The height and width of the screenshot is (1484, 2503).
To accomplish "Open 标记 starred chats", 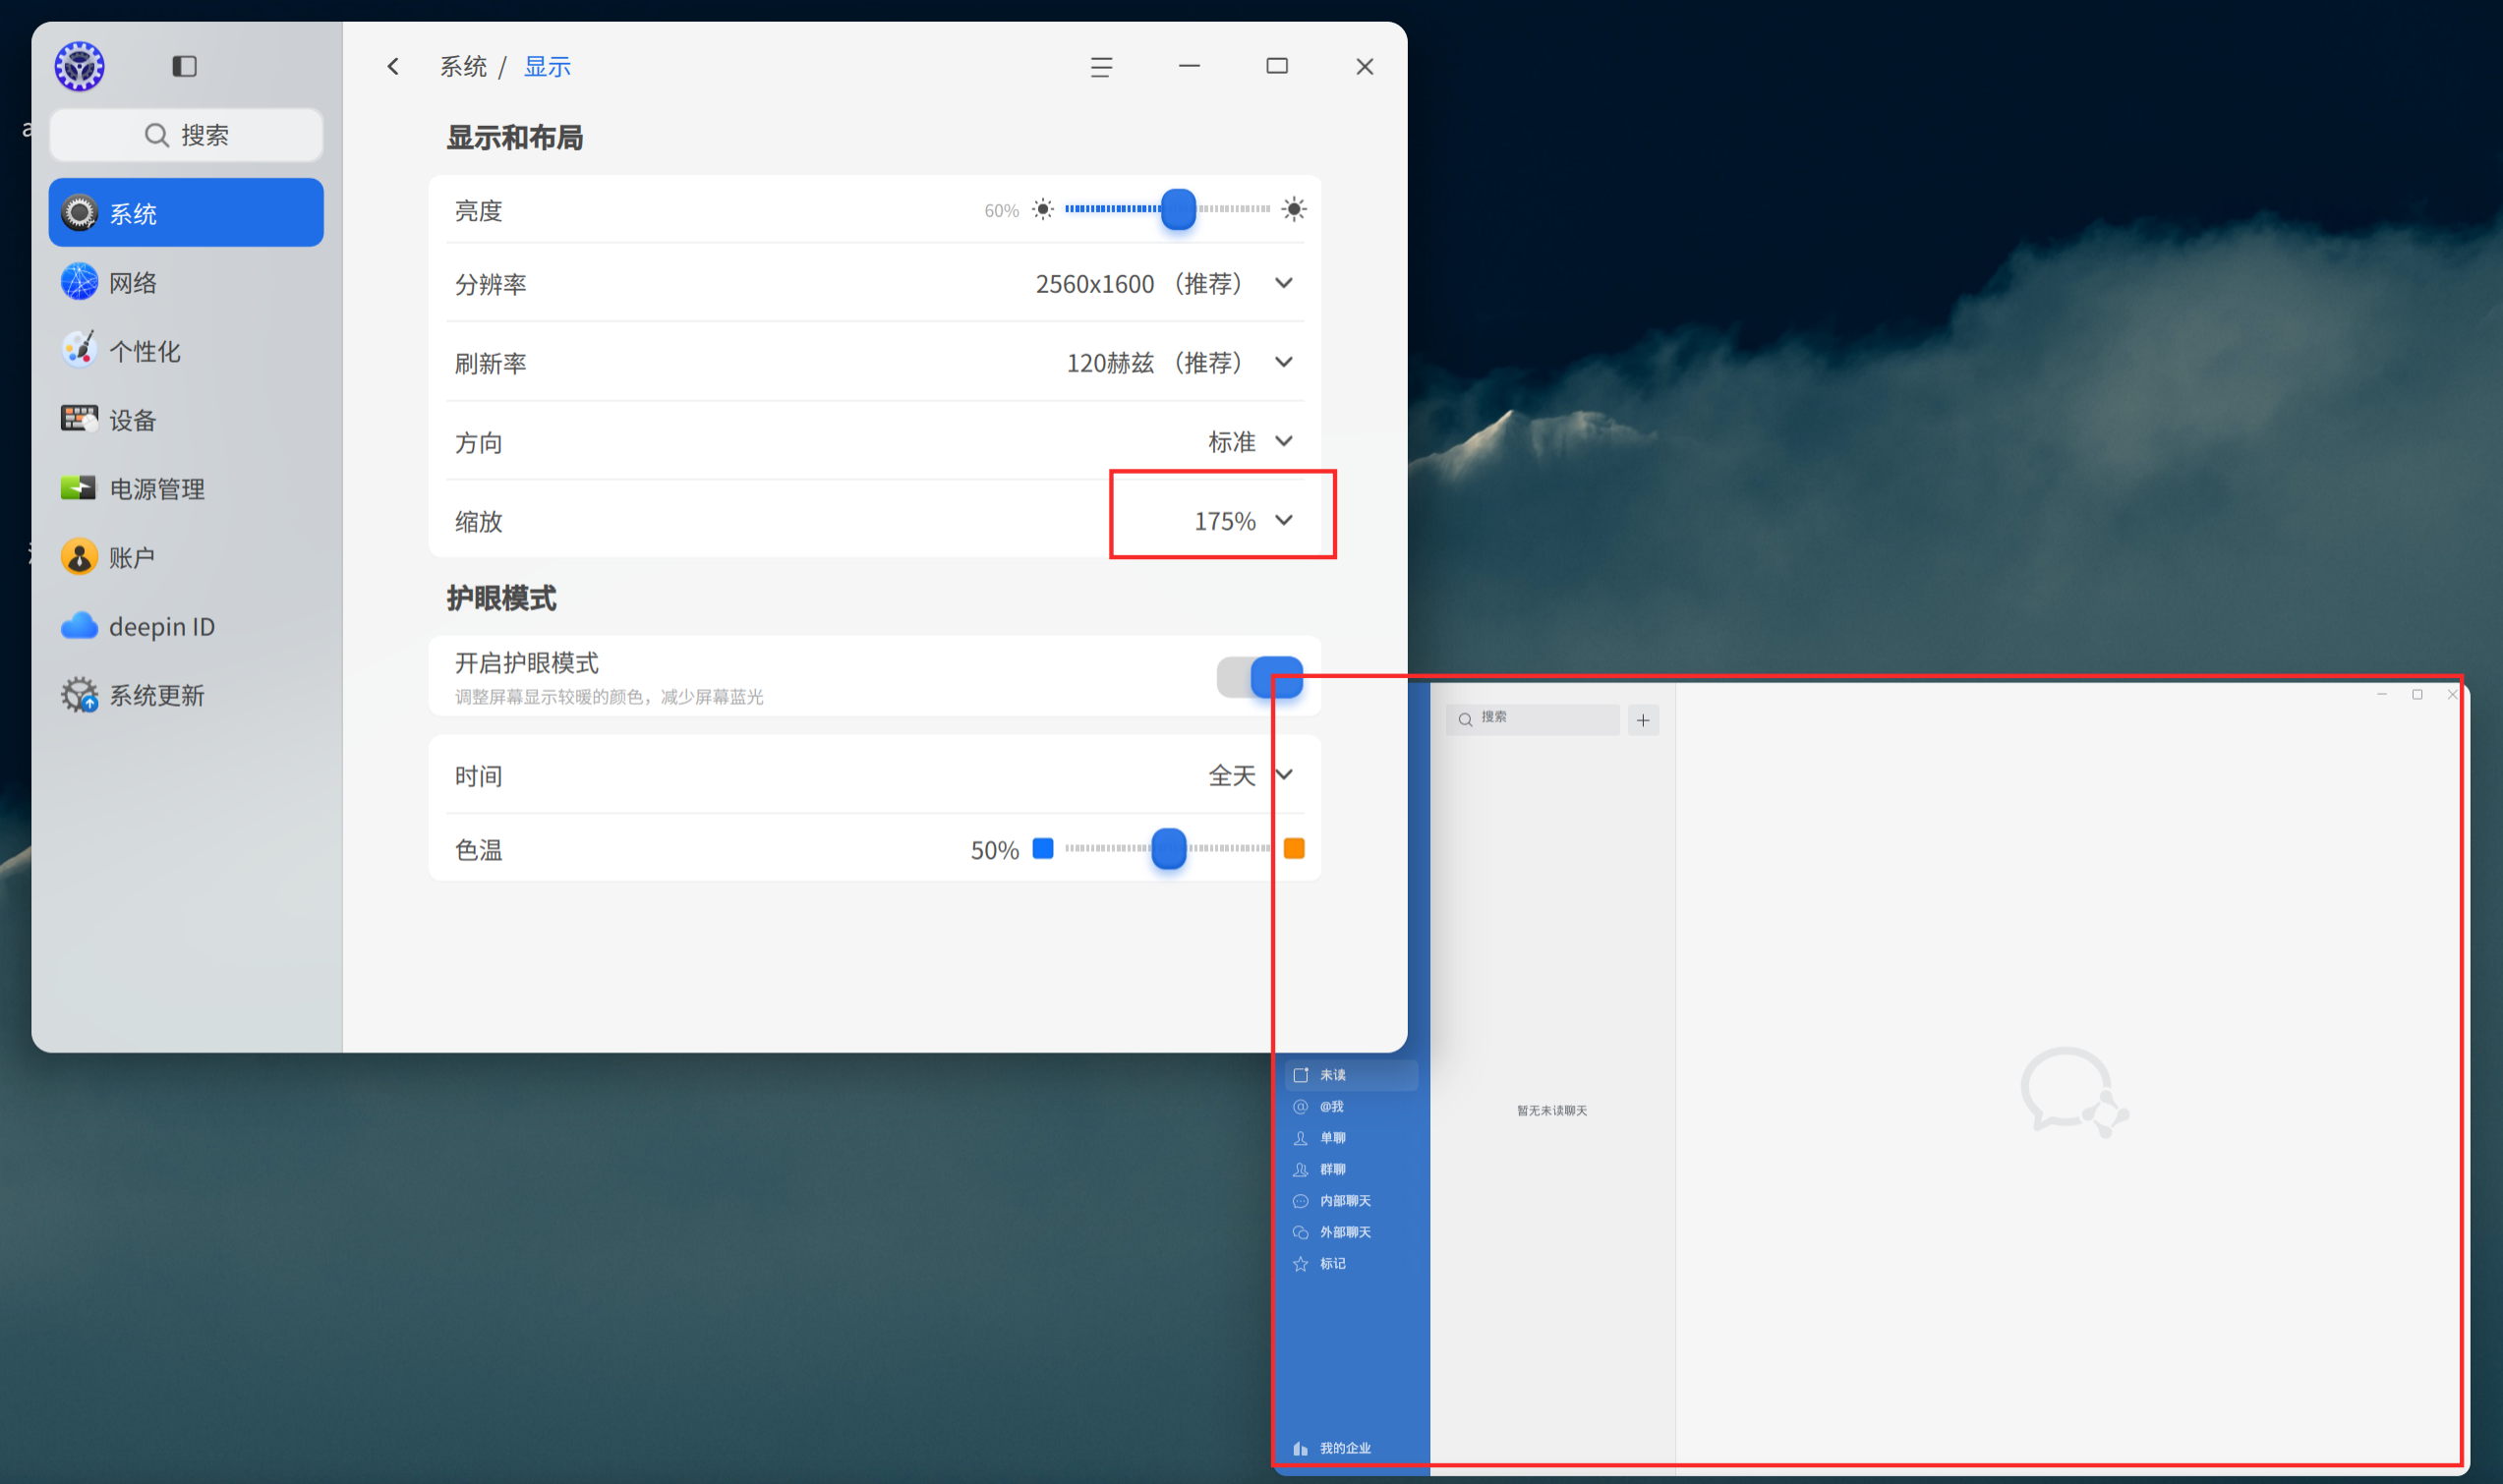I will pos(1351,1264).
